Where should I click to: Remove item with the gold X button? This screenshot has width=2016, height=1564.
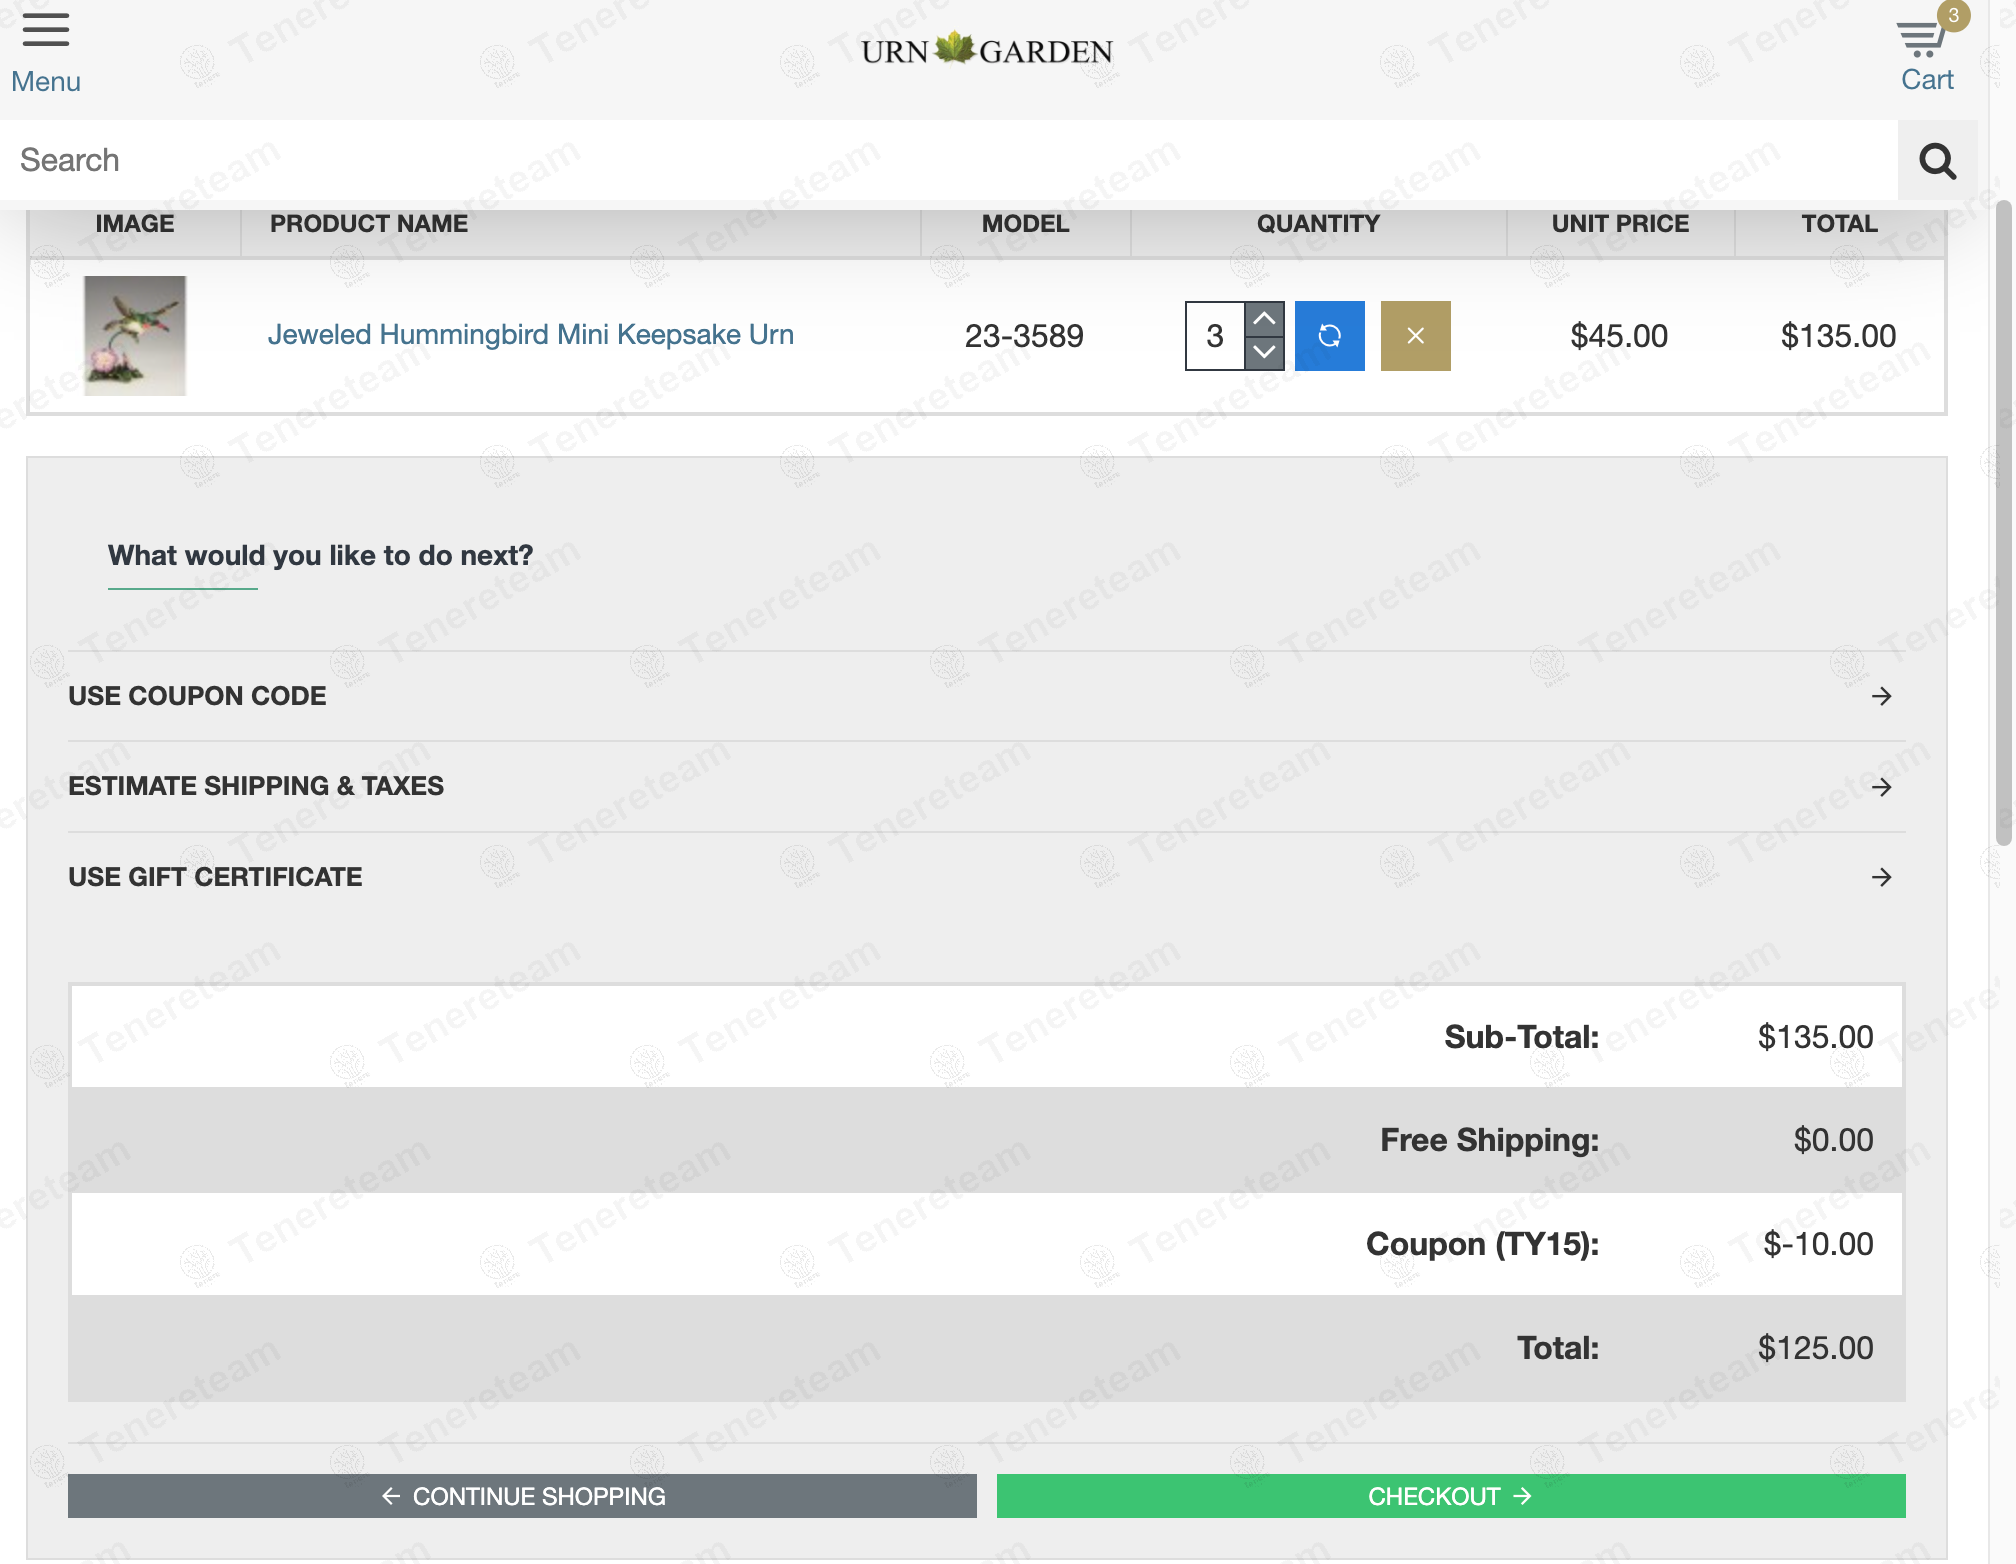[1415, 336]
